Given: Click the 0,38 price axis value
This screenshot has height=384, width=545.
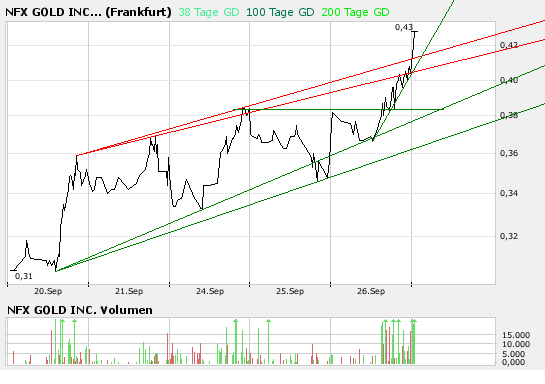Looking at the screenshot, I should tap(509, 115).
